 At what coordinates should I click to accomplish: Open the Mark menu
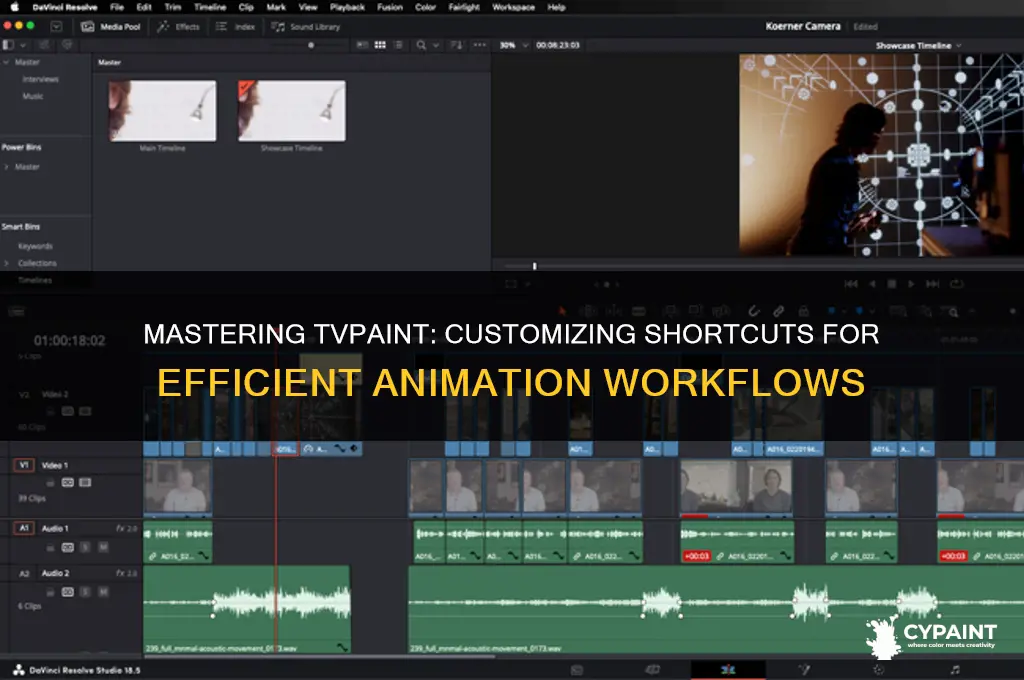pyautogui.click(x=276, y=7)
